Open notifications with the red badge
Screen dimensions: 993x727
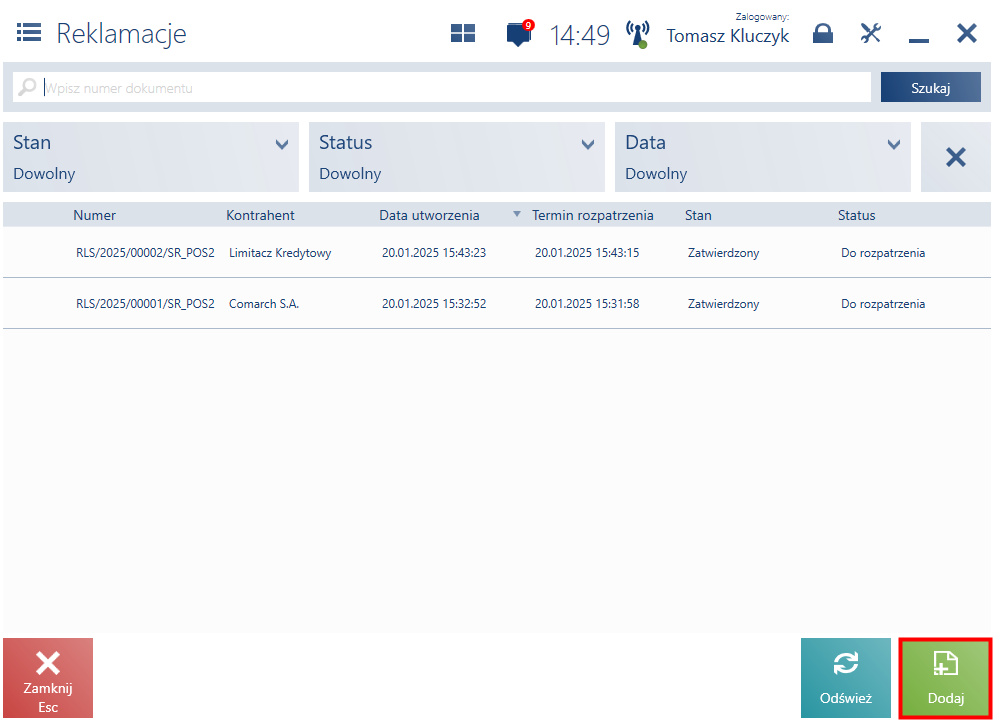click(x=520, y=32)
